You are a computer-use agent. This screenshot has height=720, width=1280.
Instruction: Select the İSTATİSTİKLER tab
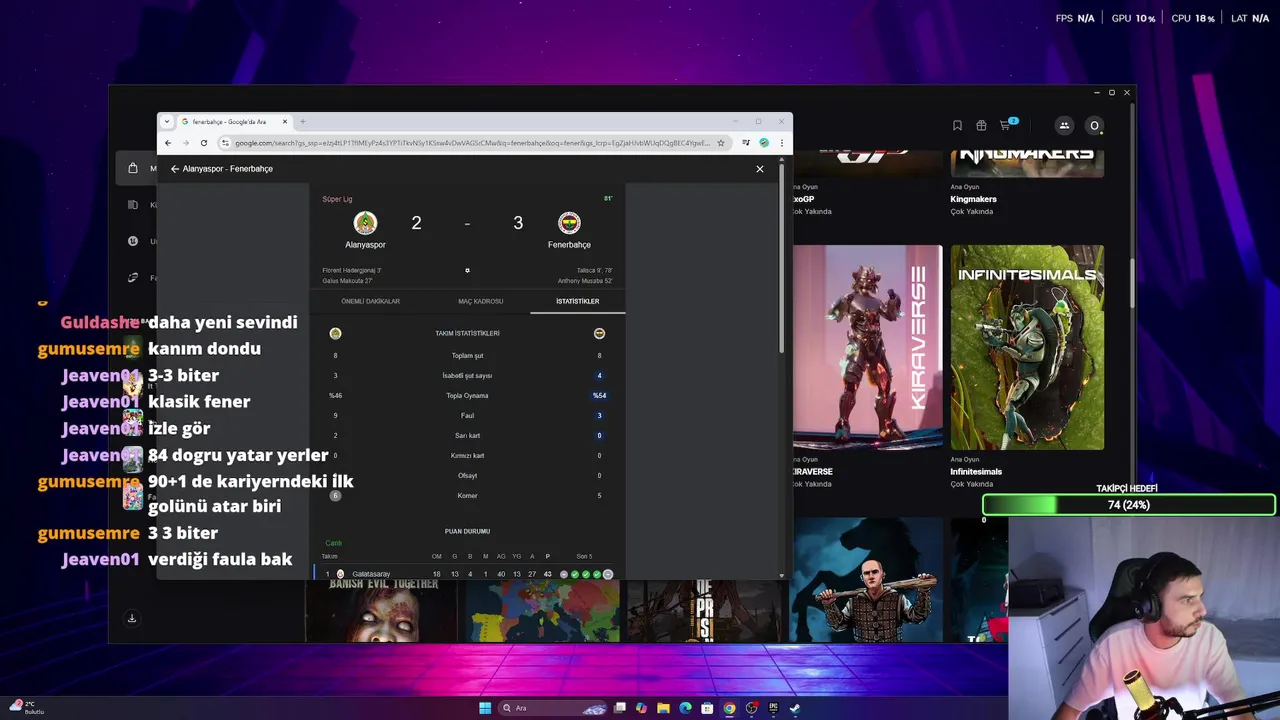pyautogui.click(x=578, y=301)
